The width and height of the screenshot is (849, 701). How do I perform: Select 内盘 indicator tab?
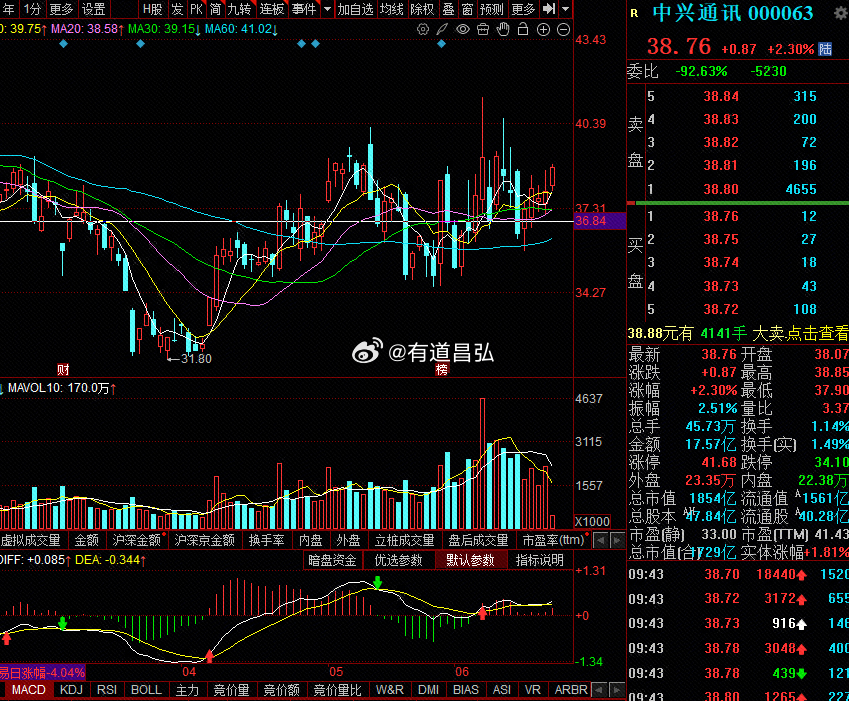[x=310, y=540]
